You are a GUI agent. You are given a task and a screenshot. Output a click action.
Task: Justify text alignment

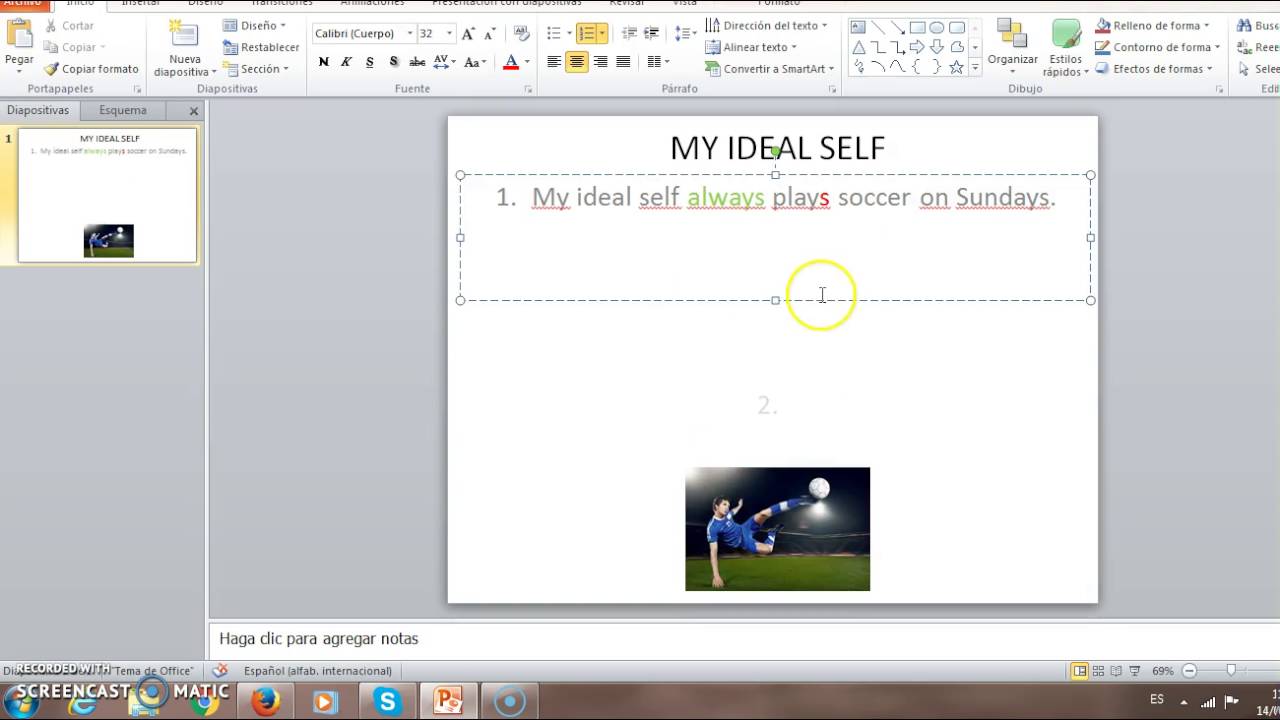623,62
